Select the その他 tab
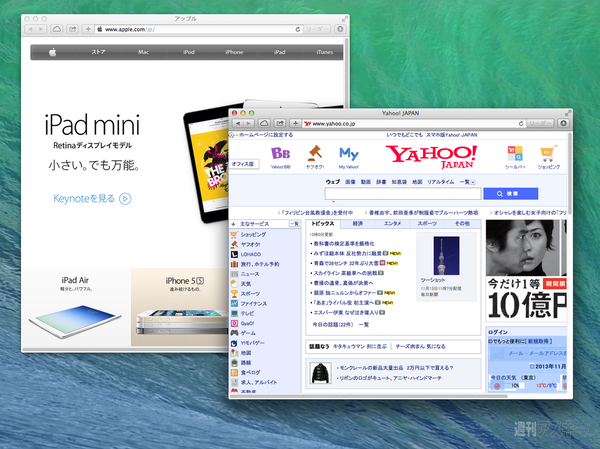The width and height of the screenshot is (600, 449). [462, 224]
